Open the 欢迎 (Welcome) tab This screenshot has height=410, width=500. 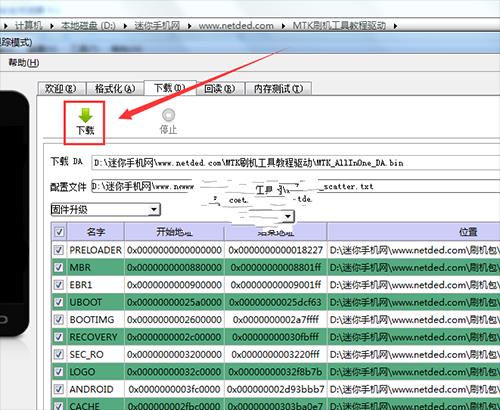tap(61, 89)
